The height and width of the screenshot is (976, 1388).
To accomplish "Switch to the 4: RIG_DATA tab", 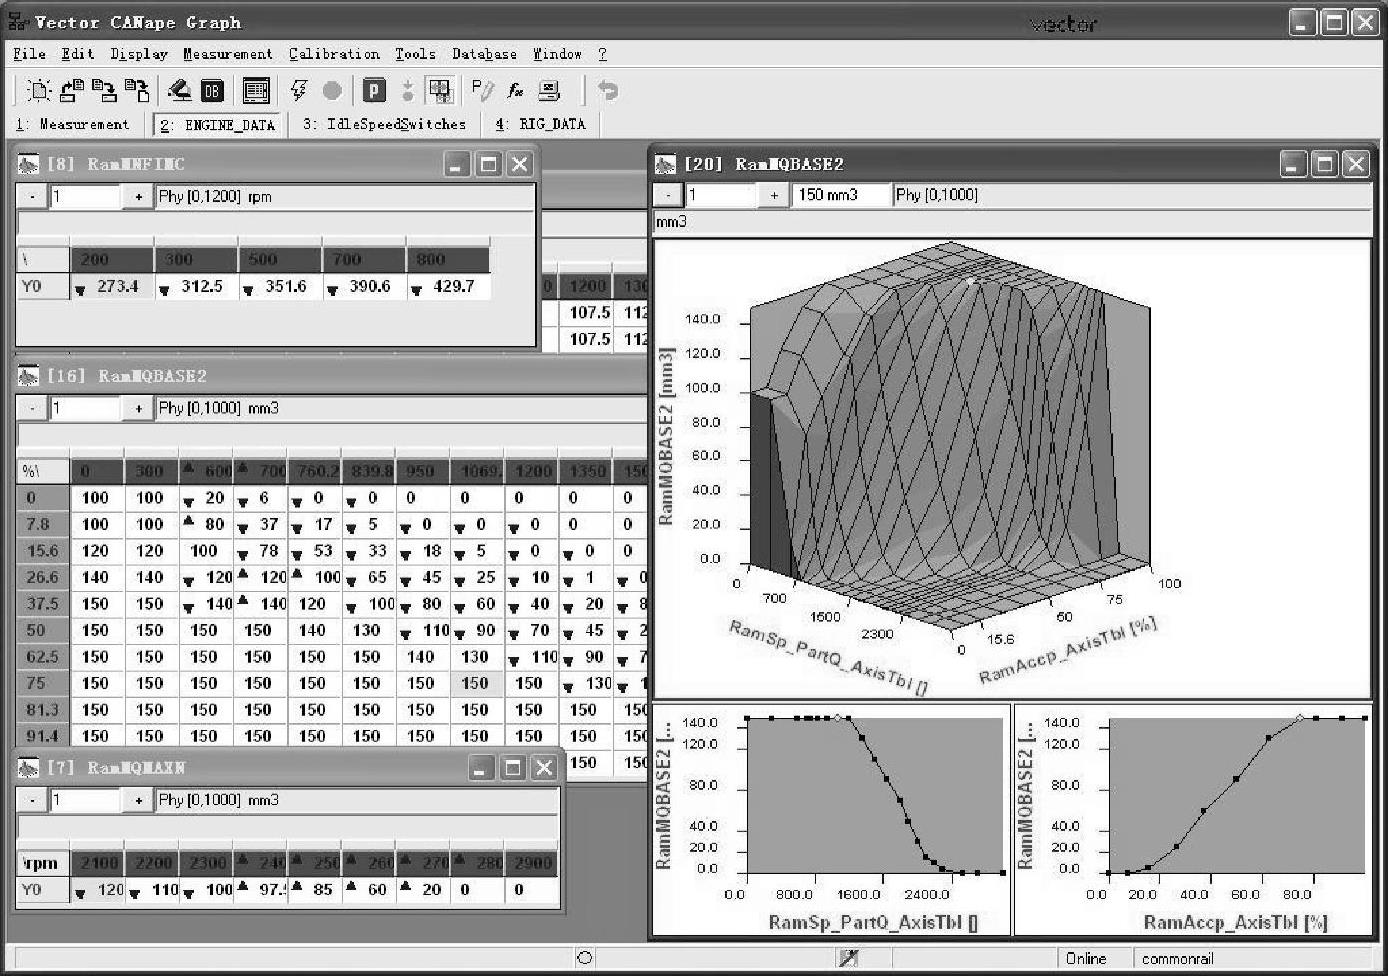I will (539, 124).
